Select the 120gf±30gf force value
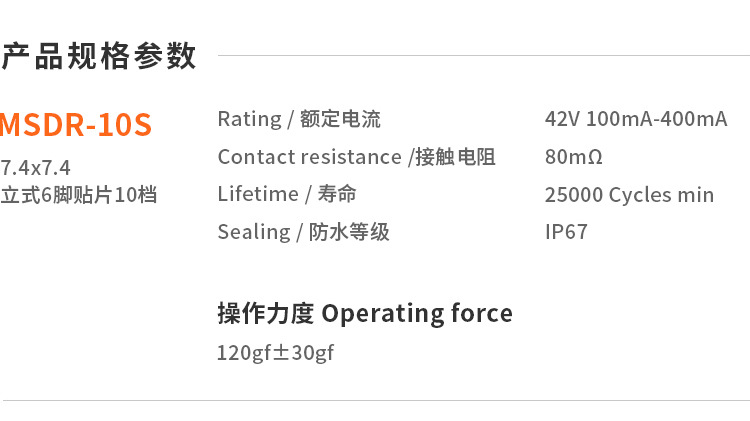This screenshot has height=421, width=750. (x=276, y=353)
